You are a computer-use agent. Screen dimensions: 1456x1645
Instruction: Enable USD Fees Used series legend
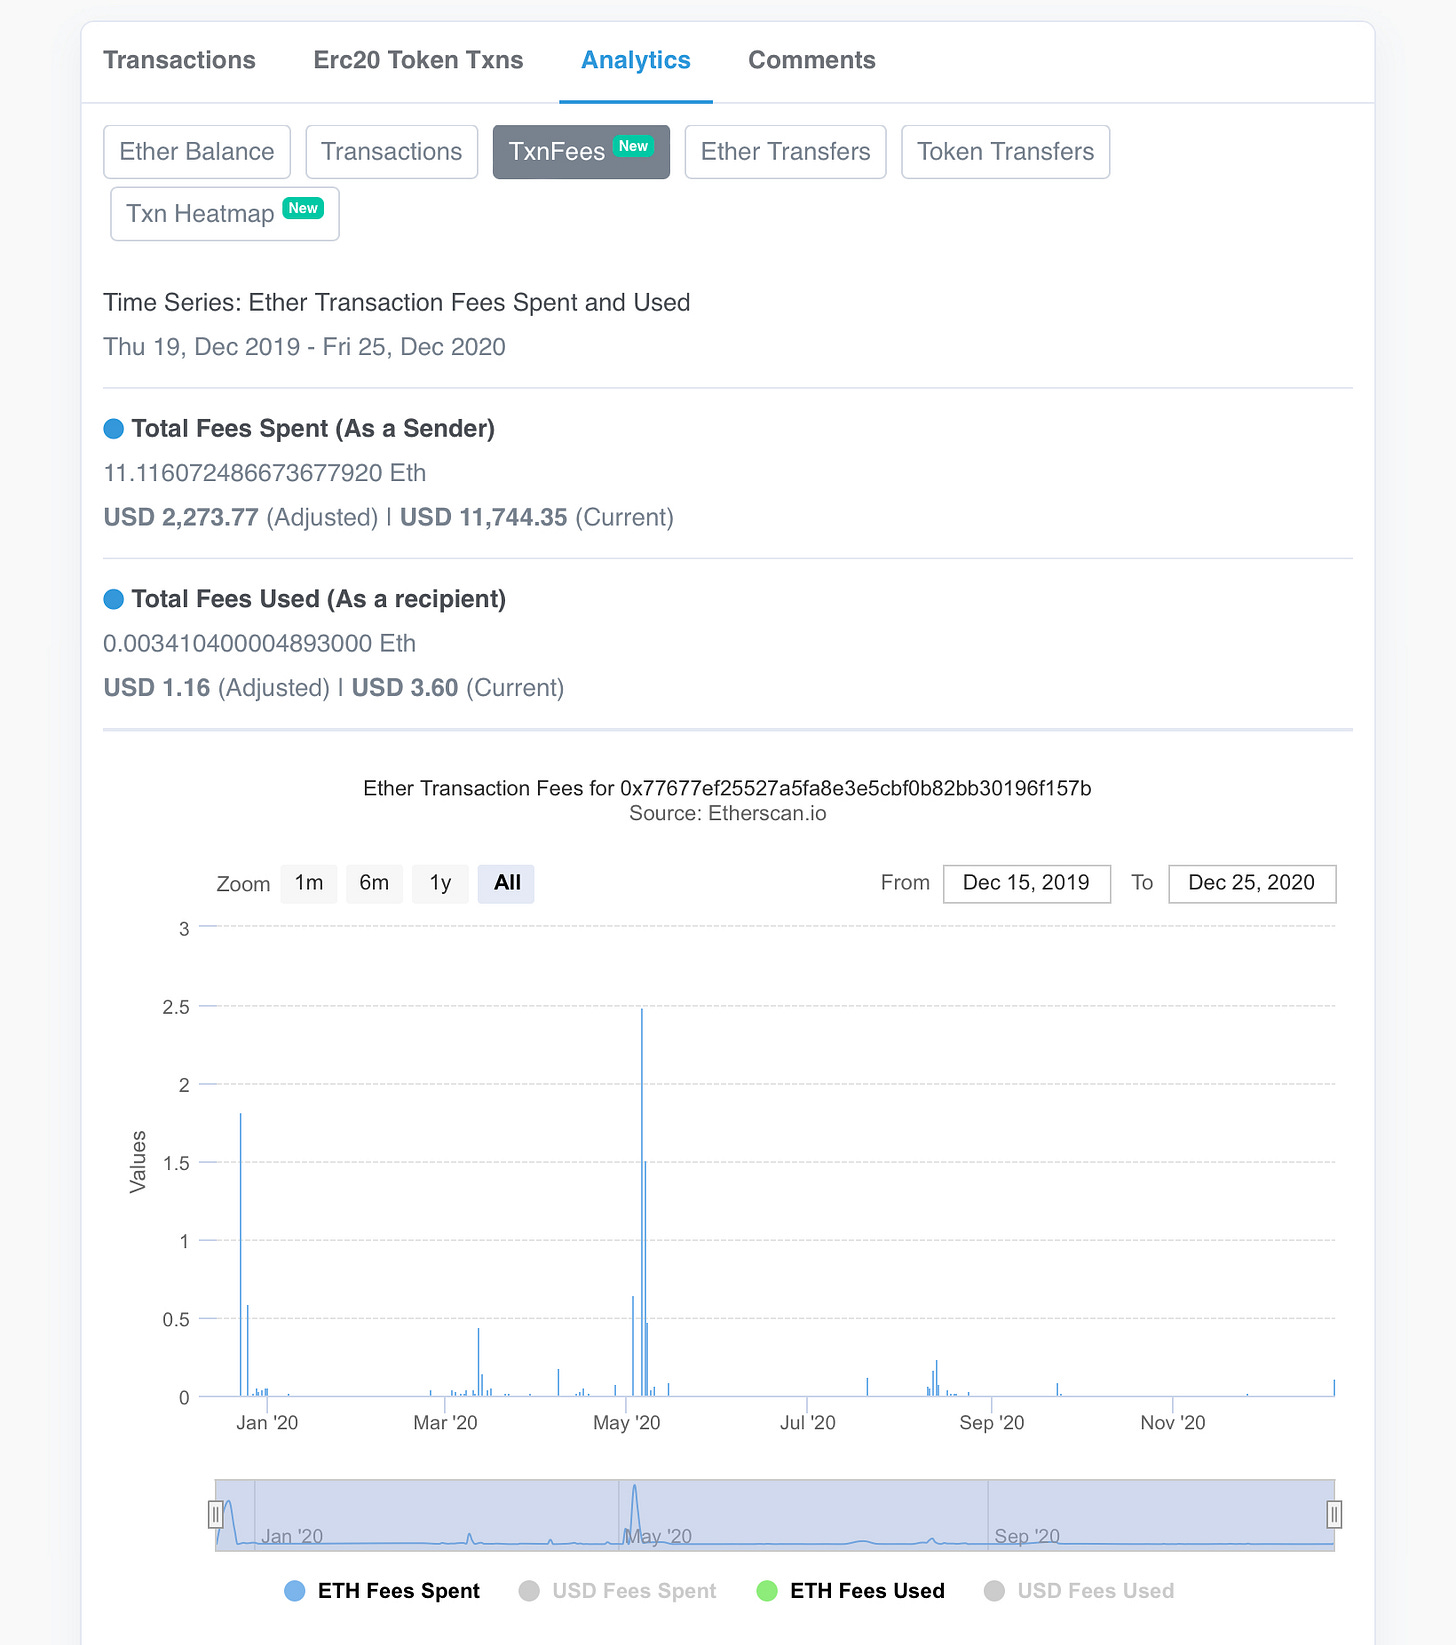tap(1080, 1590)
